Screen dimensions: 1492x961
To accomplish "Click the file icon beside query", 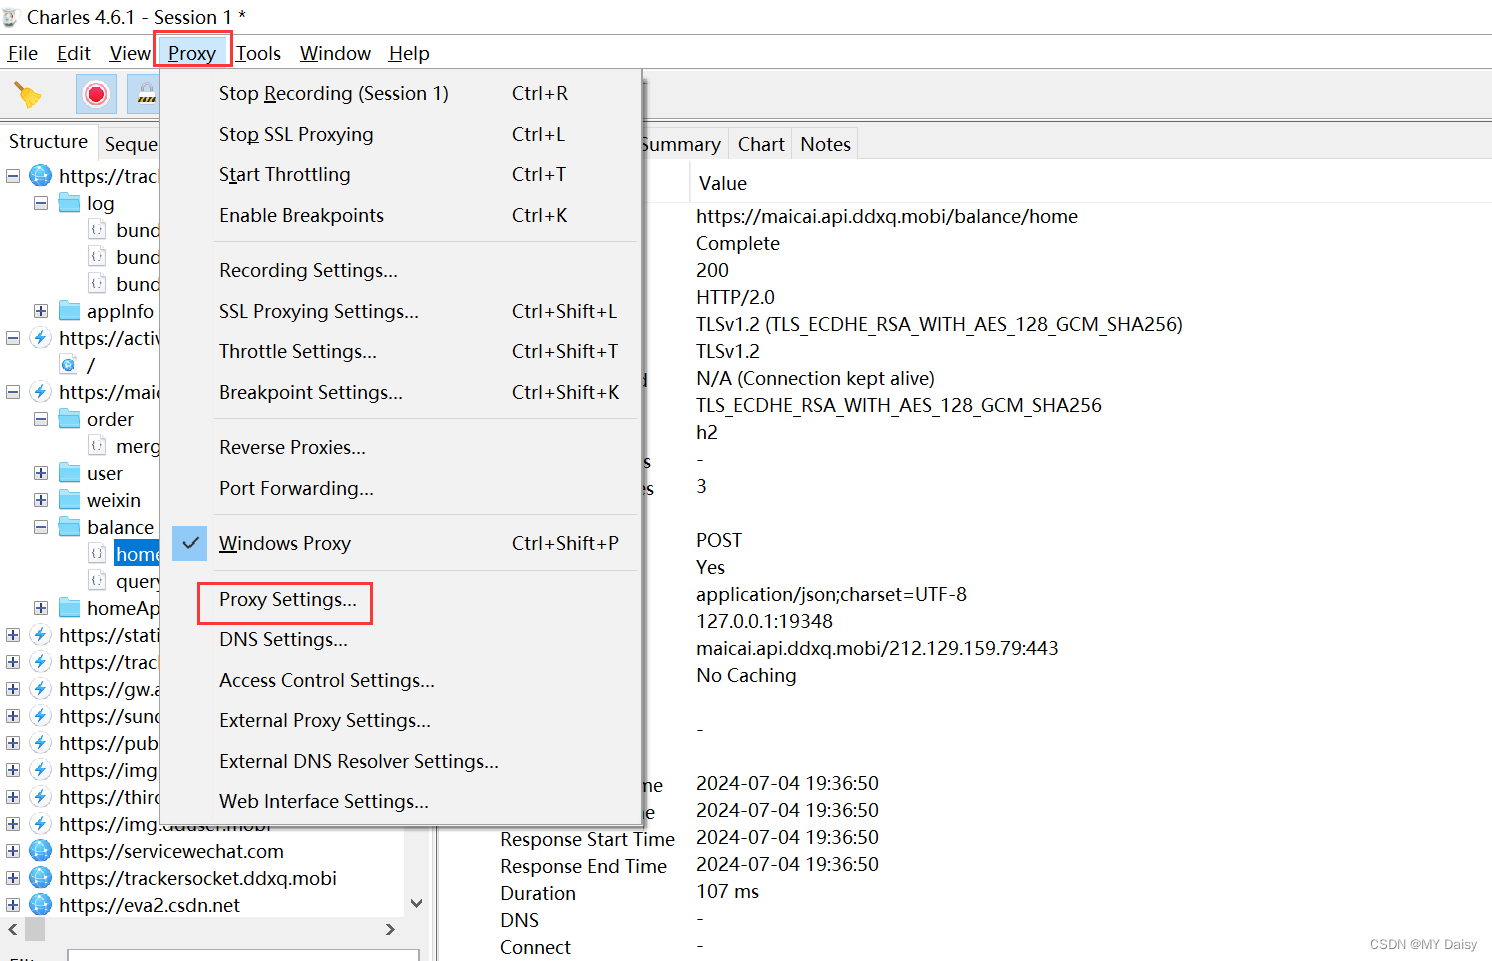I will [97, 581].
